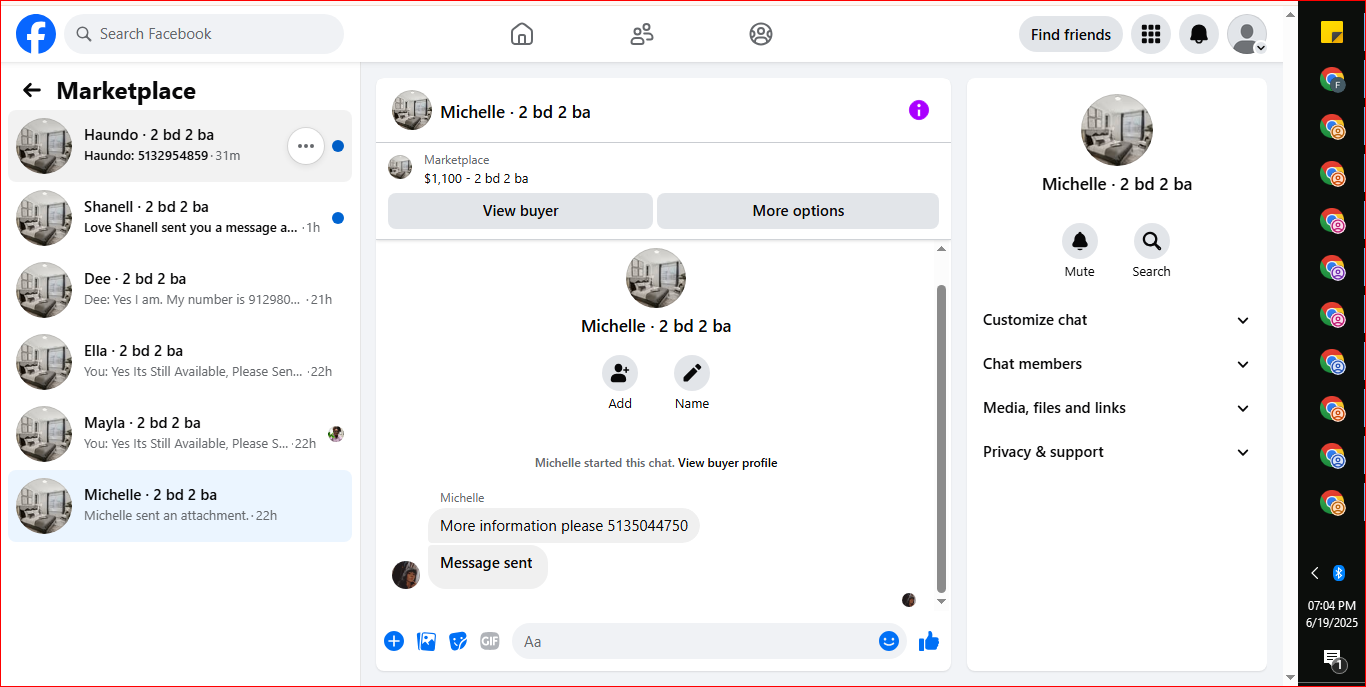The width and height of the screenshot is (1366, 687).
Task: Click the chat scroll down arrow
Action: coord(941,602)
